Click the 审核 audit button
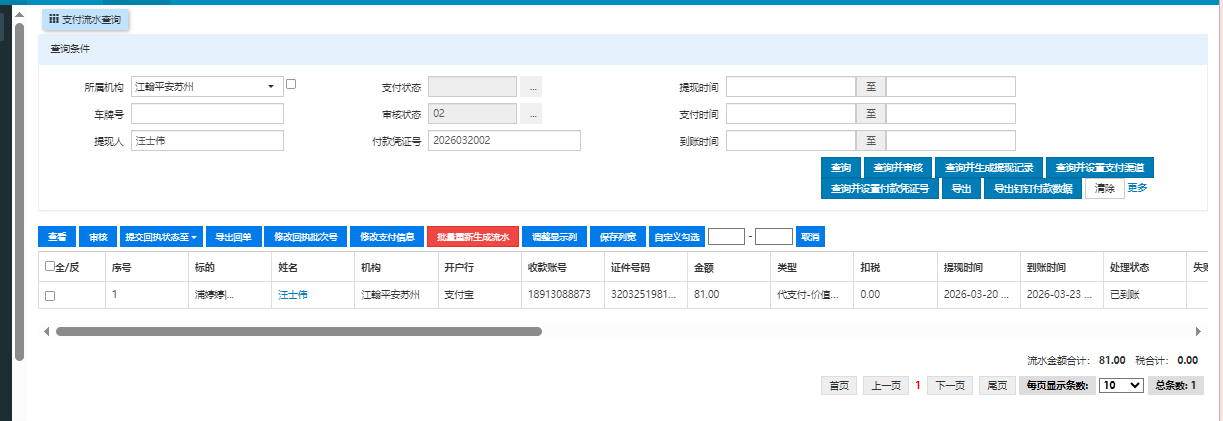Viewport: 1223px width, 421px height. pos(97,237)
